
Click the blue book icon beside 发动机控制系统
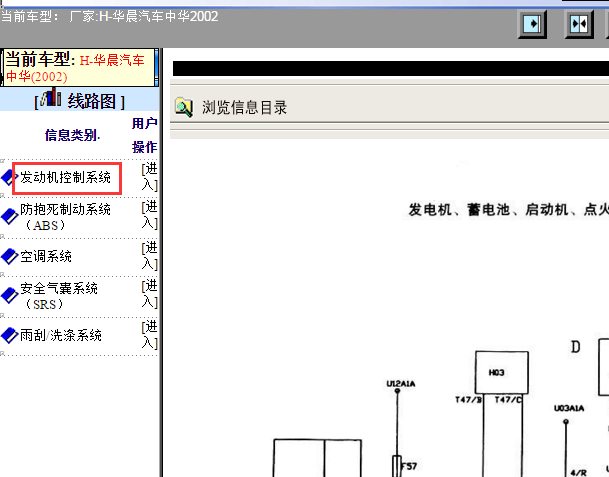10,178
